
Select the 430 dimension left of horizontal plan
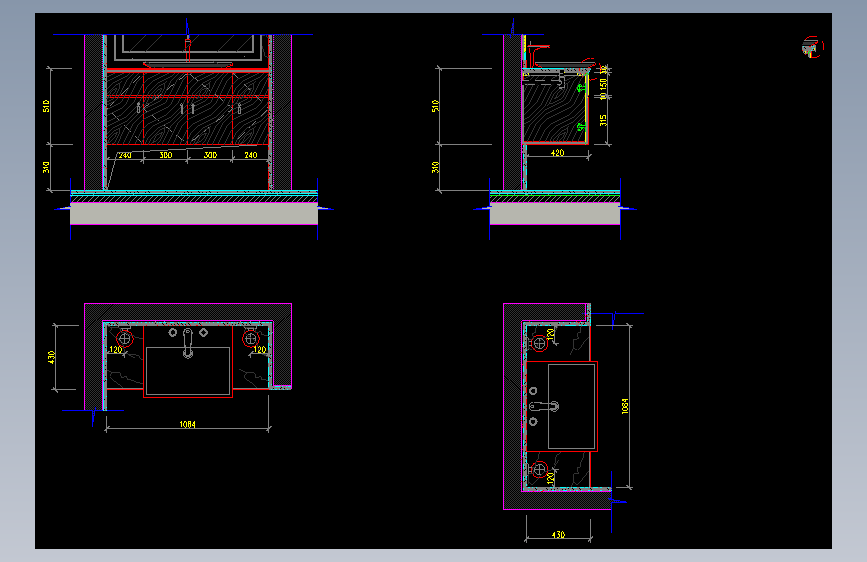pos(51,357)
